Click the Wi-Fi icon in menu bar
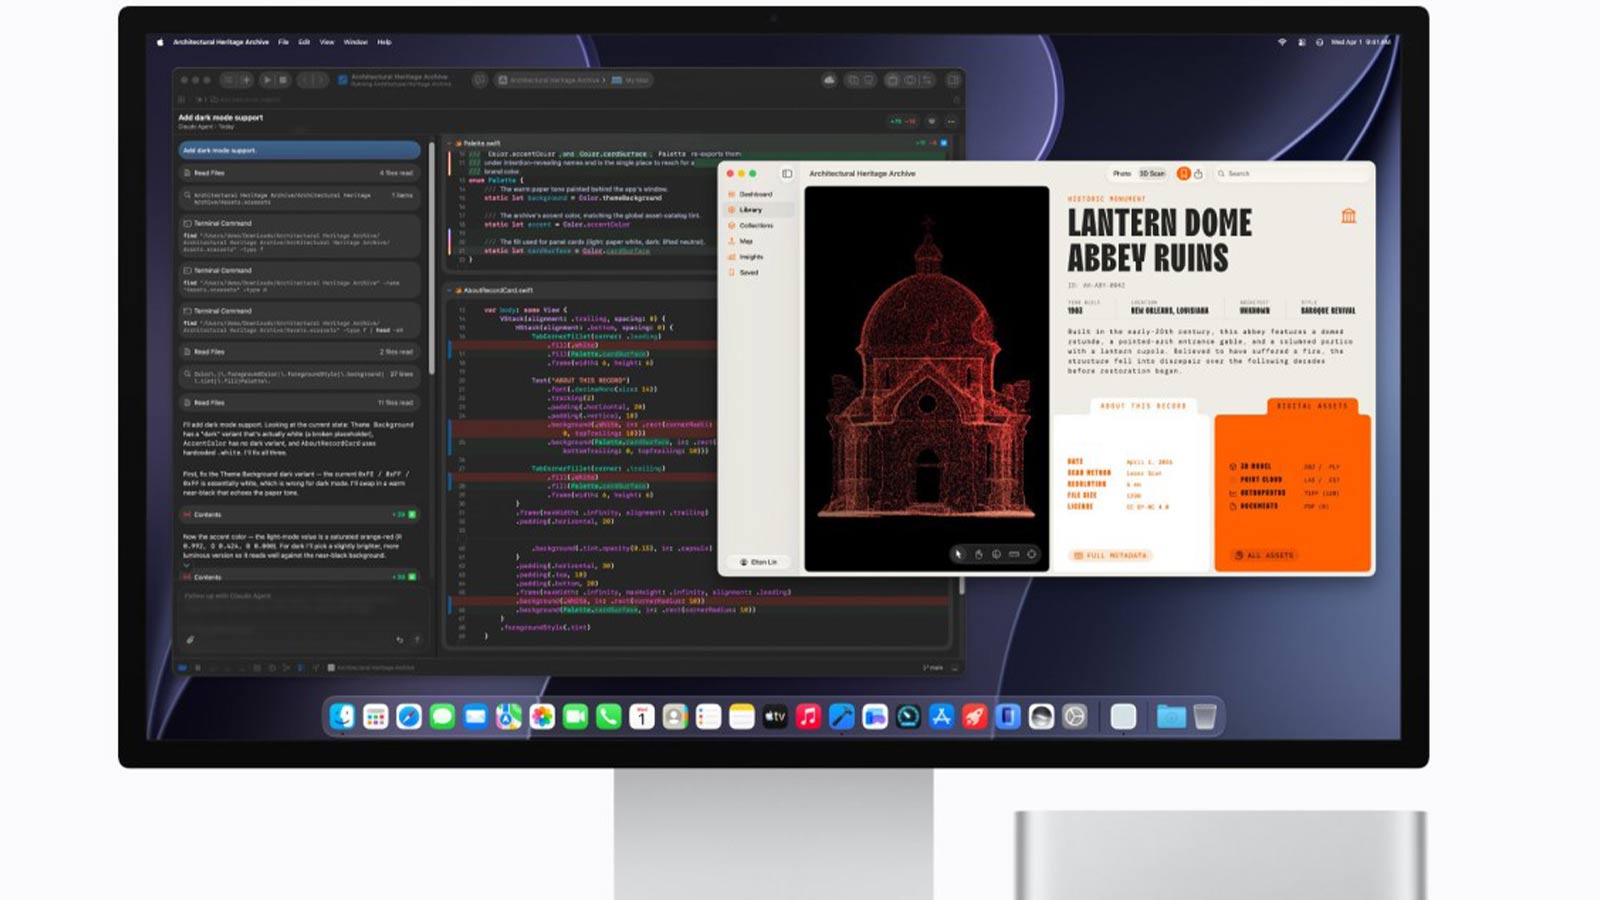Screen dimensions: 1600x900 pos(1282,42)
